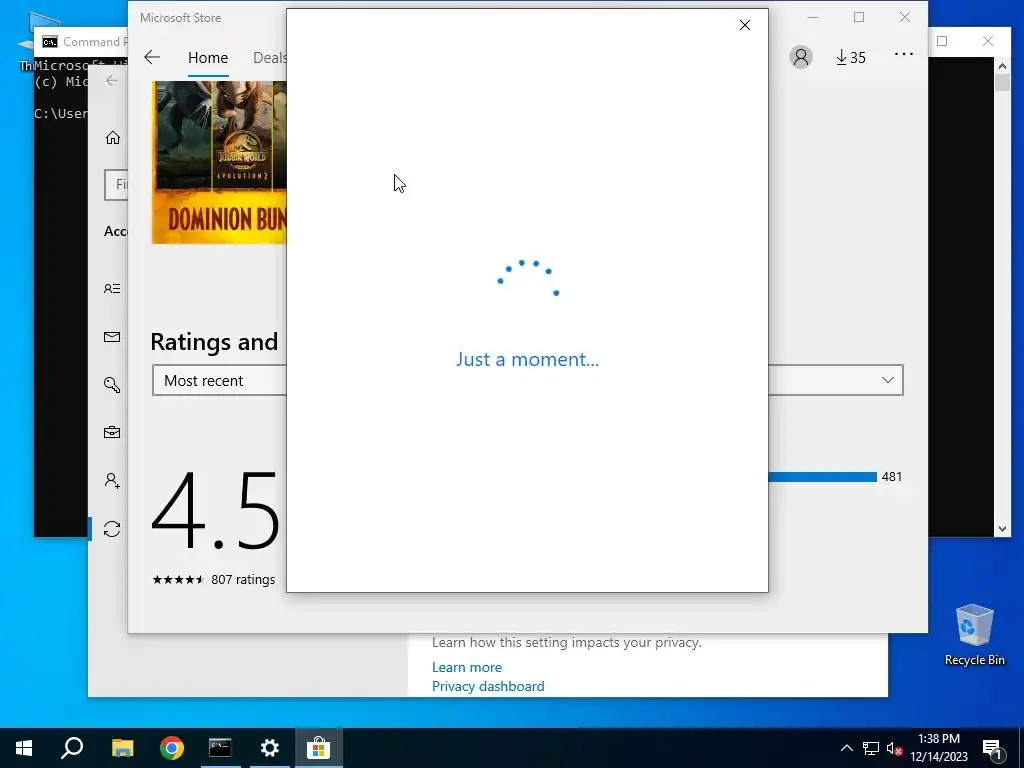Open taskbar search
The image size is (1024, 768).
point(72,748)
